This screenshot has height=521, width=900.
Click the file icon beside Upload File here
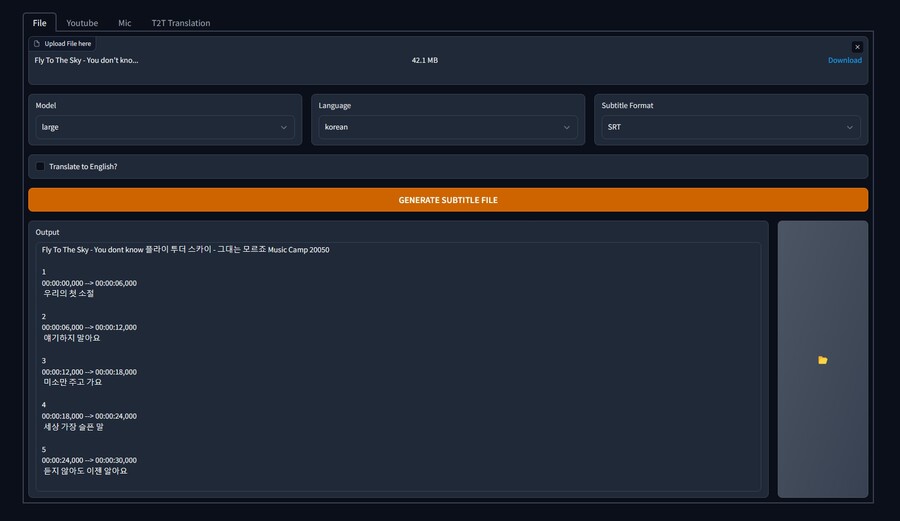[38, 44]
